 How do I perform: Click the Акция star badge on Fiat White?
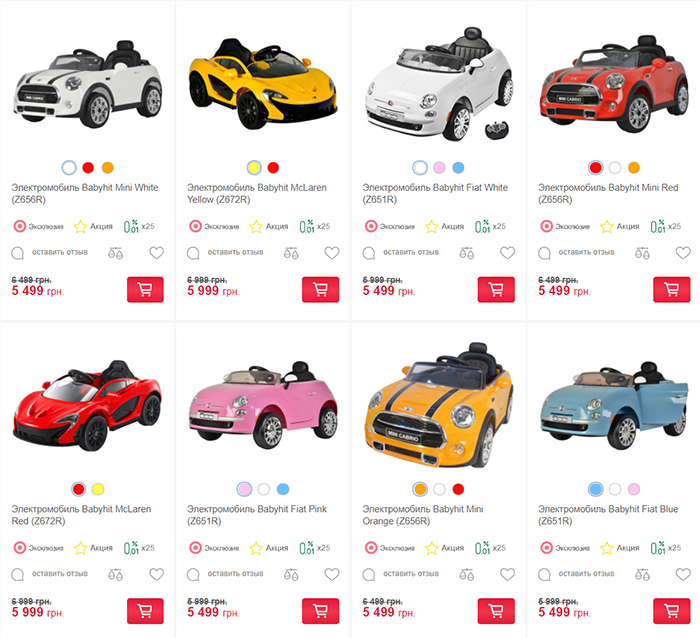[445, 226]
